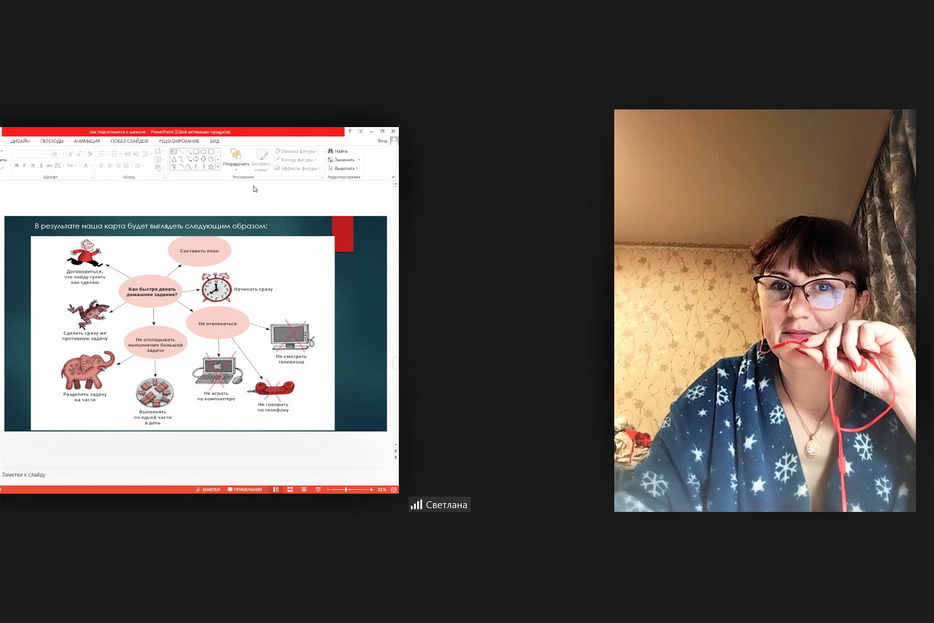This screenshot has height=623, width=934.
Task: Select the pink elephant picture on slide
Action: (x=87, y=369)
